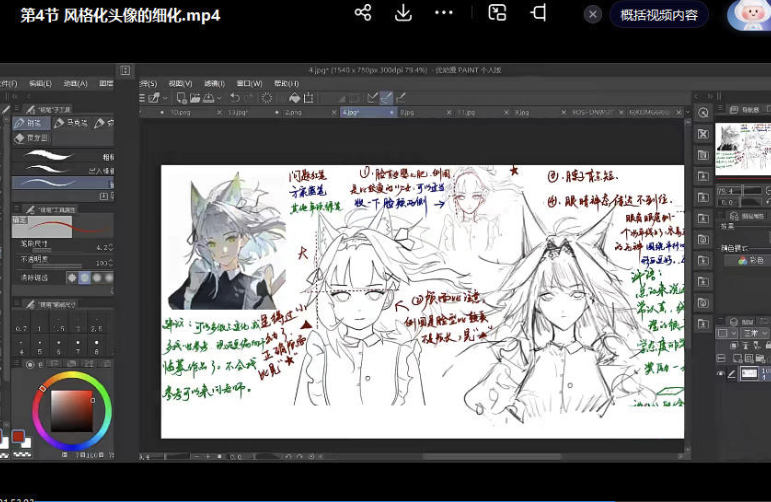
Task: Choose brush size preset 8
Action: [96, 347]
